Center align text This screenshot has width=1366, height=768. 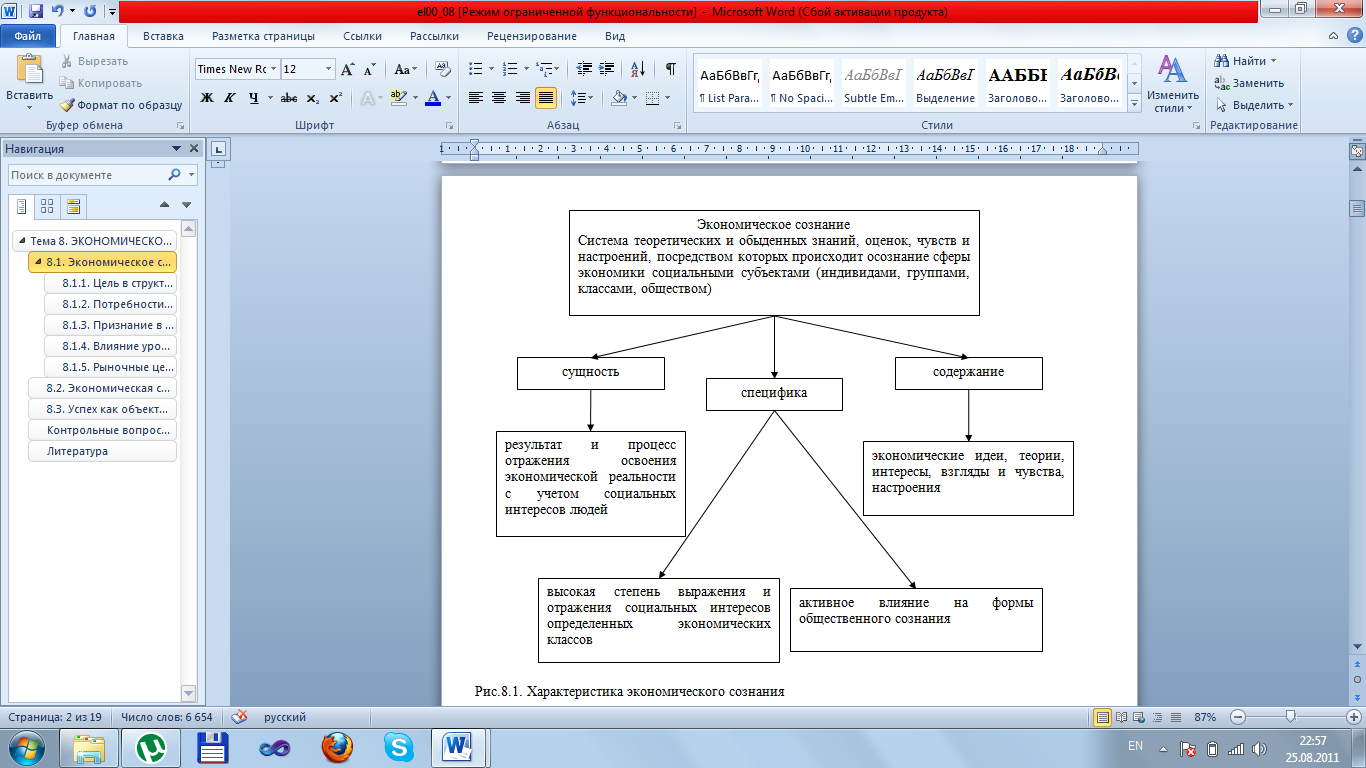(x=499, y=98)
